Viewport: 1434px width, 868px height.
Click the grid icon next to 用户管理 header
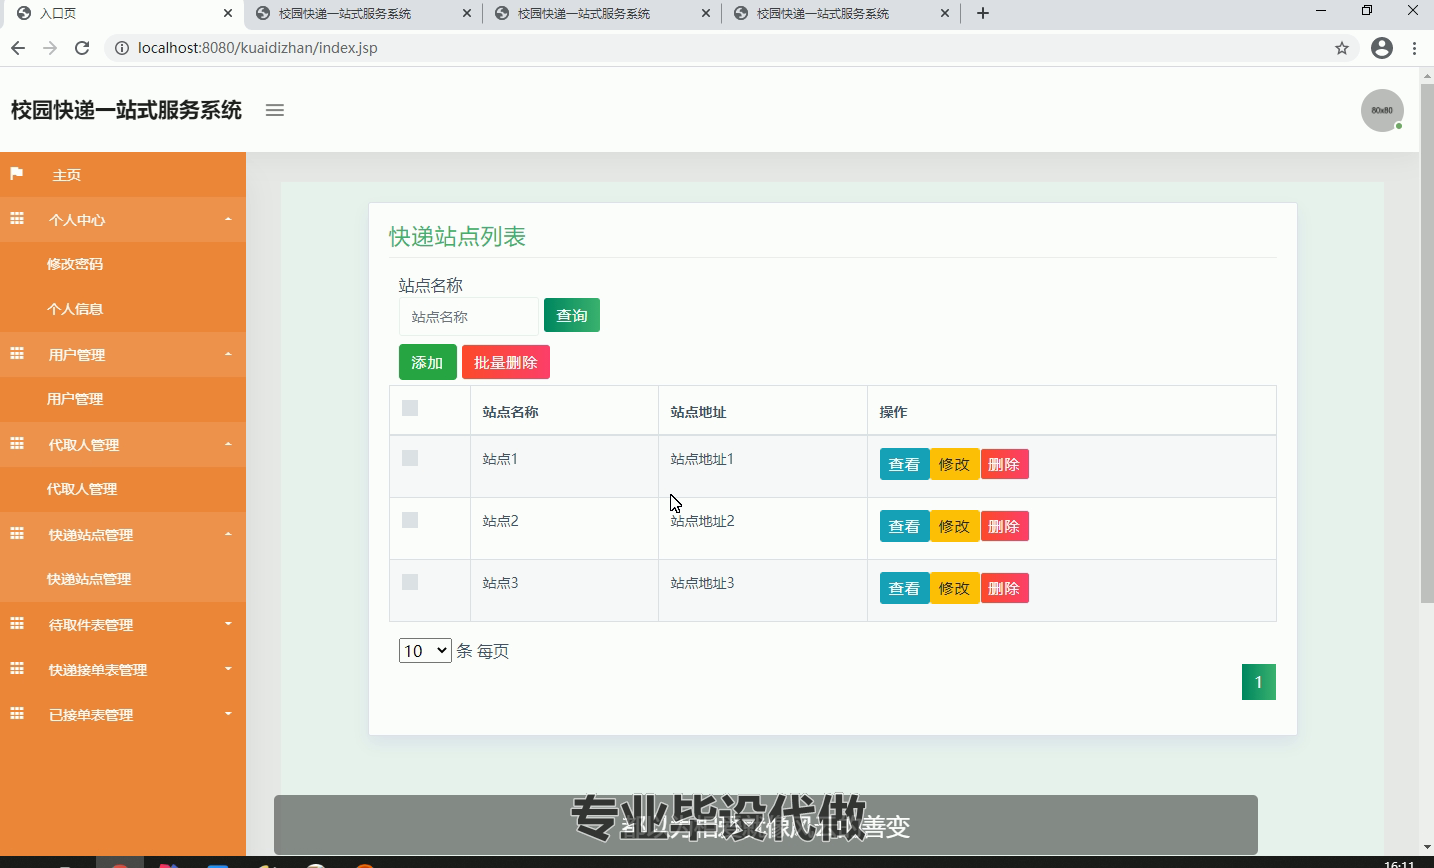(17, 353)
